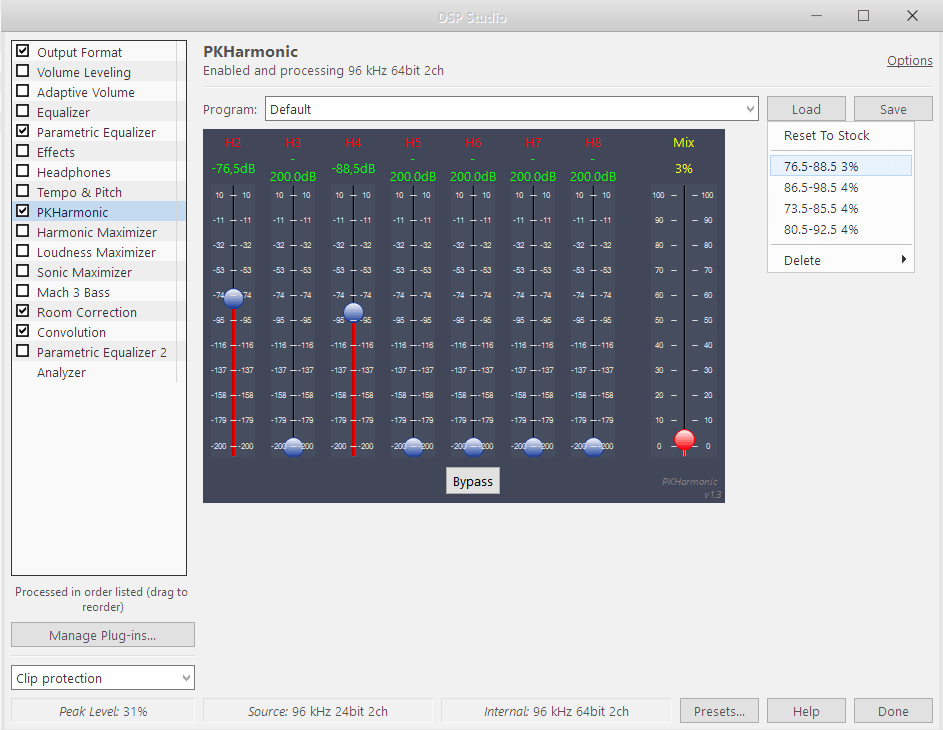
Task: Open the Presets dialog
Action: (719, 711)
